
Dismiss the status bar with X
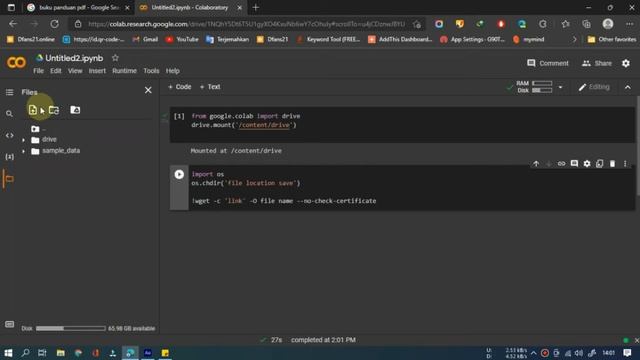coord(636,340)
